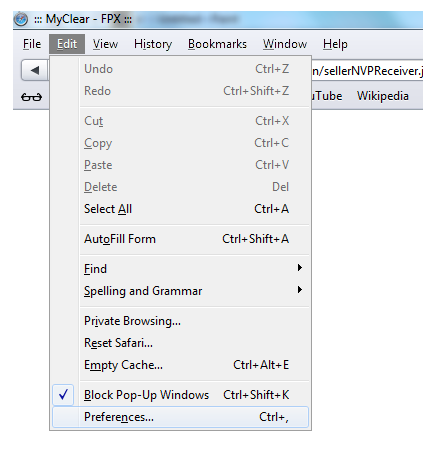Viewport: 429px width, 457px height.
Task: Open the Bookmarks menu
Action: tap(217, 44)
